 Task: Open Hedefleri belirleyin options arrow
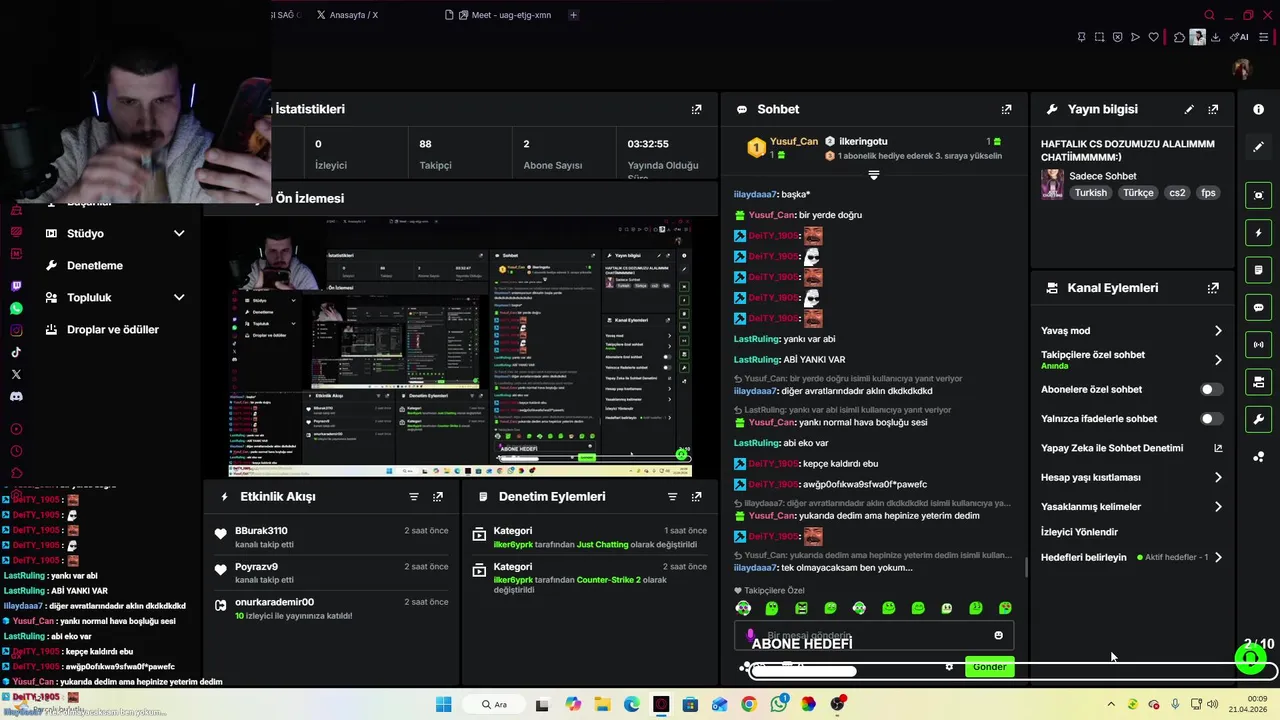tap(1217, 557)
